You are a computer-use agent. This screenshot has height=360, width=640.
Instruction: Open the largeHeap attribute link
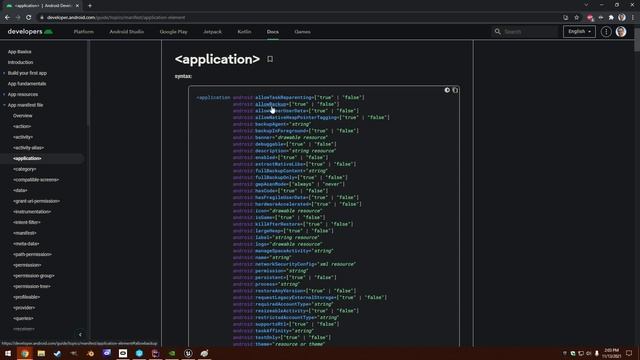(x=269, y=231)
